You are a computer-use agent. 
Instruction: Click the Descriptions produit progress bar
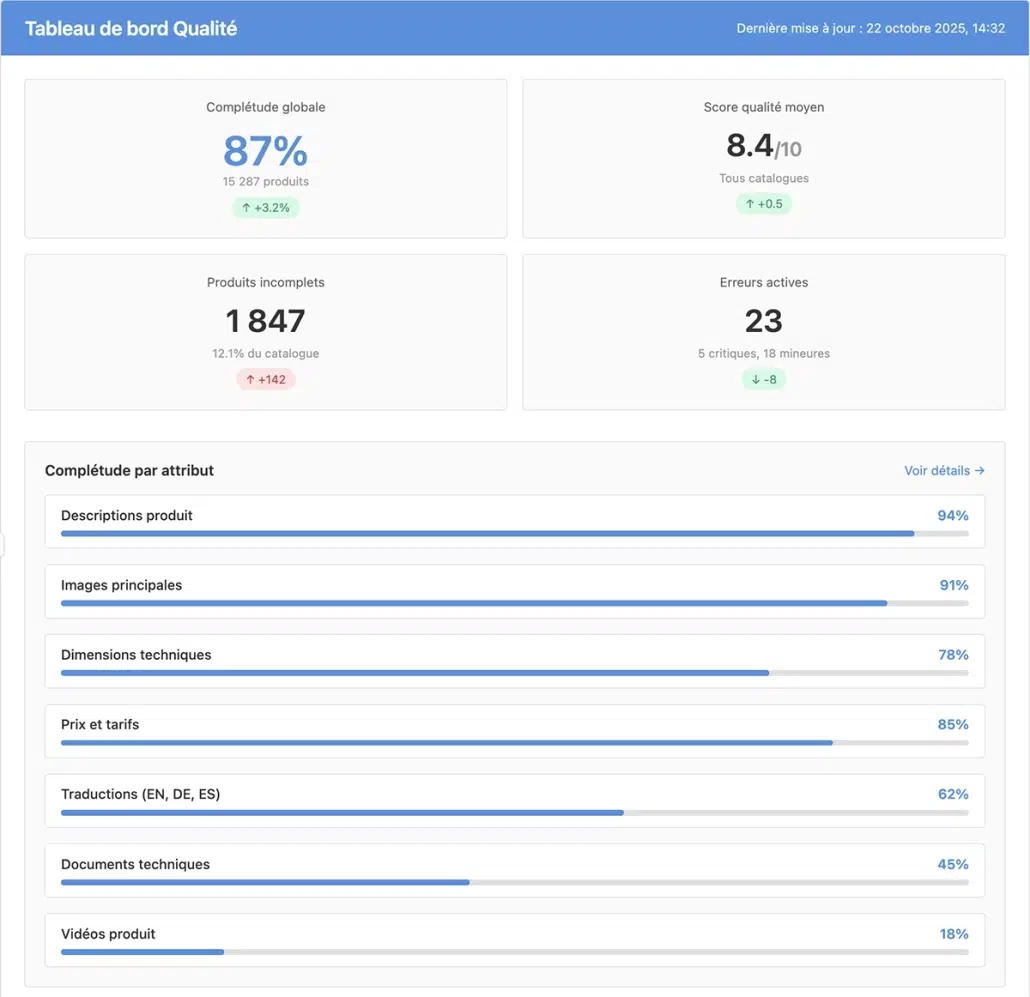point(514,534)
